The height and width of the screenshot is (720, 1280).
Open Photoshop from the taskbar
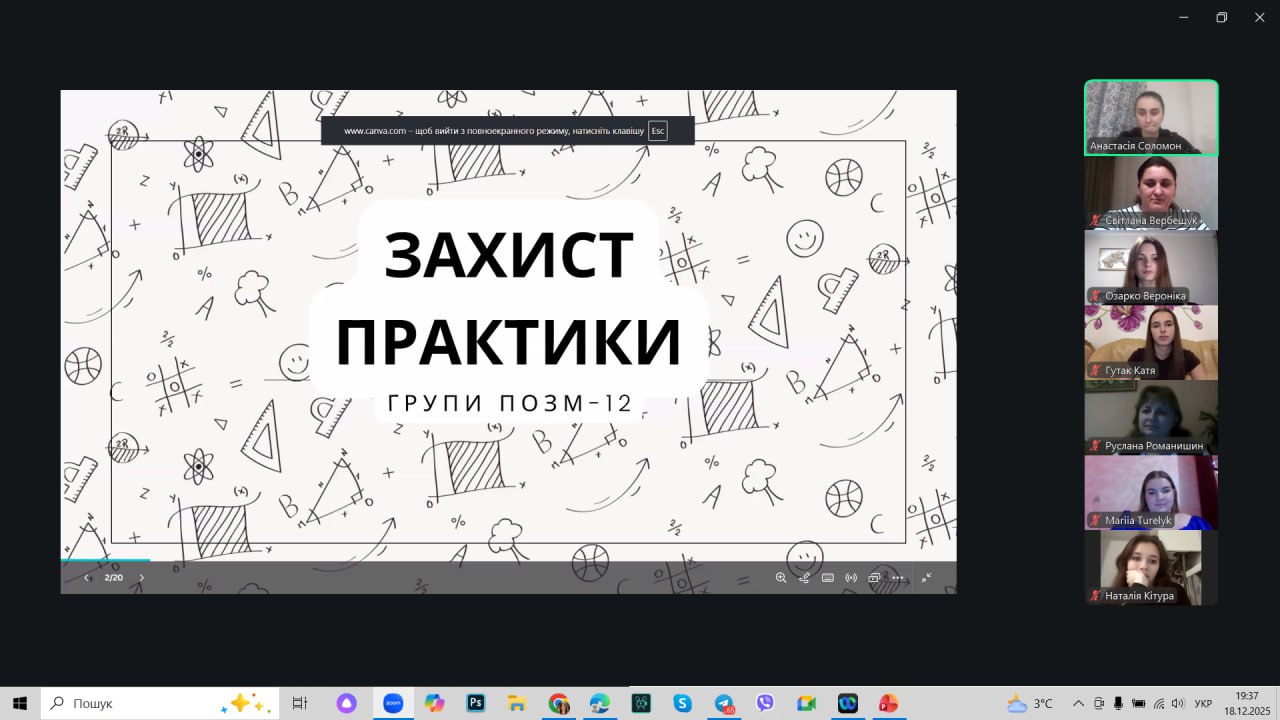[476, 703]
